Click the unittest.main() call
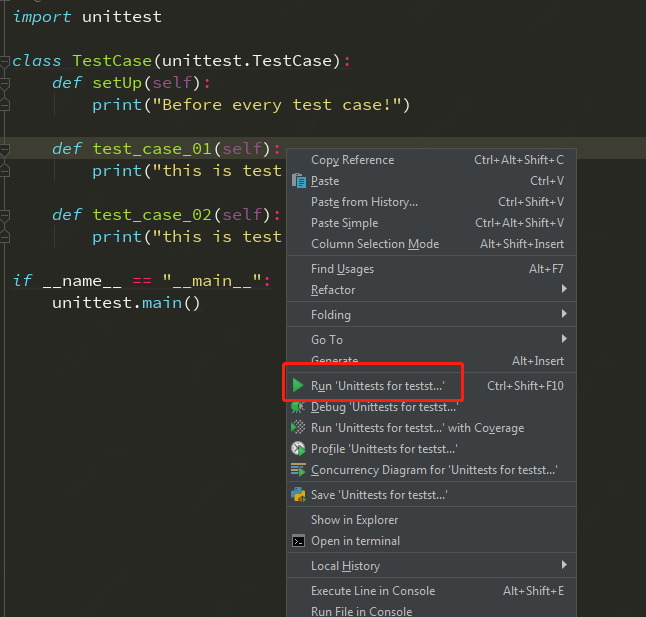This screenshot has height=617, width=646. (x=126, y=303)
